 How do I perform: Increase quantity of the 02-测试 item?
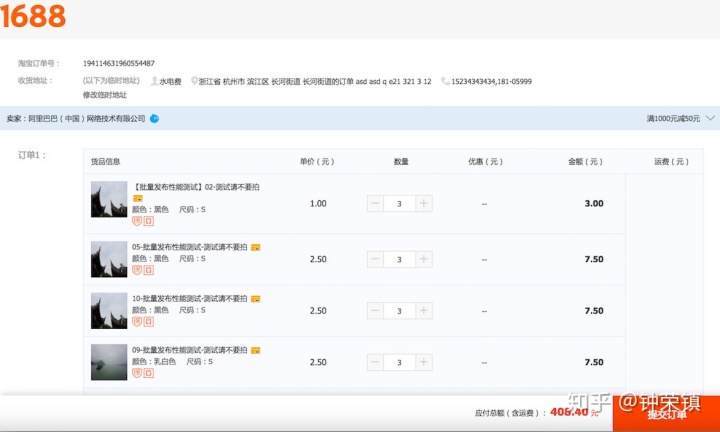point(424,203)
